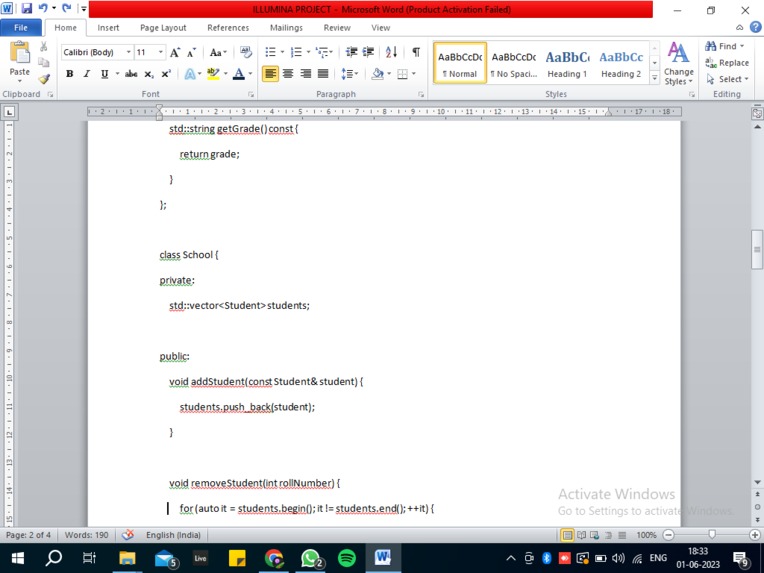This screenshot has height=573, width=764.
Task: Expand the Borders dropdown arrow
Action: (x=414, y=74)
